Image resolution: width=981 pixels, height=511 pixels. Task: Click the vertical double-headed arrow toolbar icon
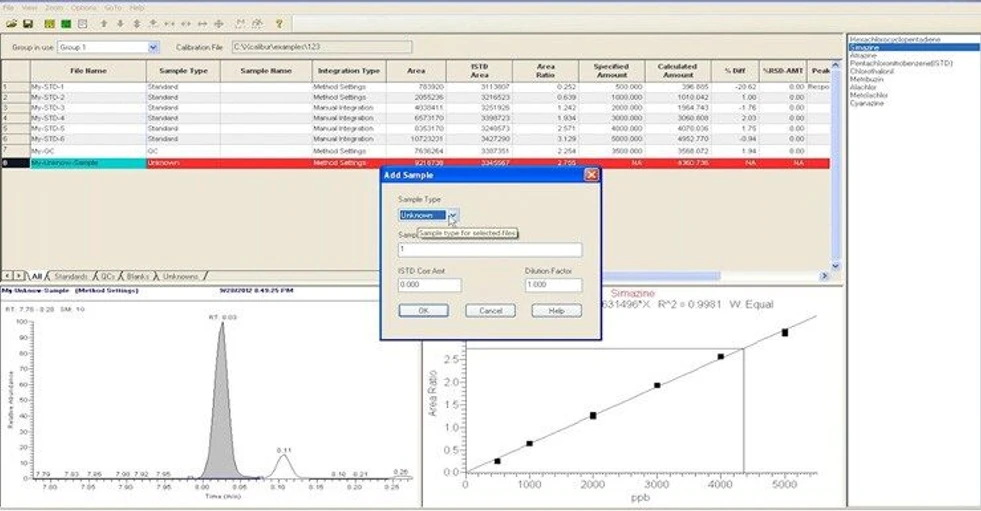click(x=136, y=24)
